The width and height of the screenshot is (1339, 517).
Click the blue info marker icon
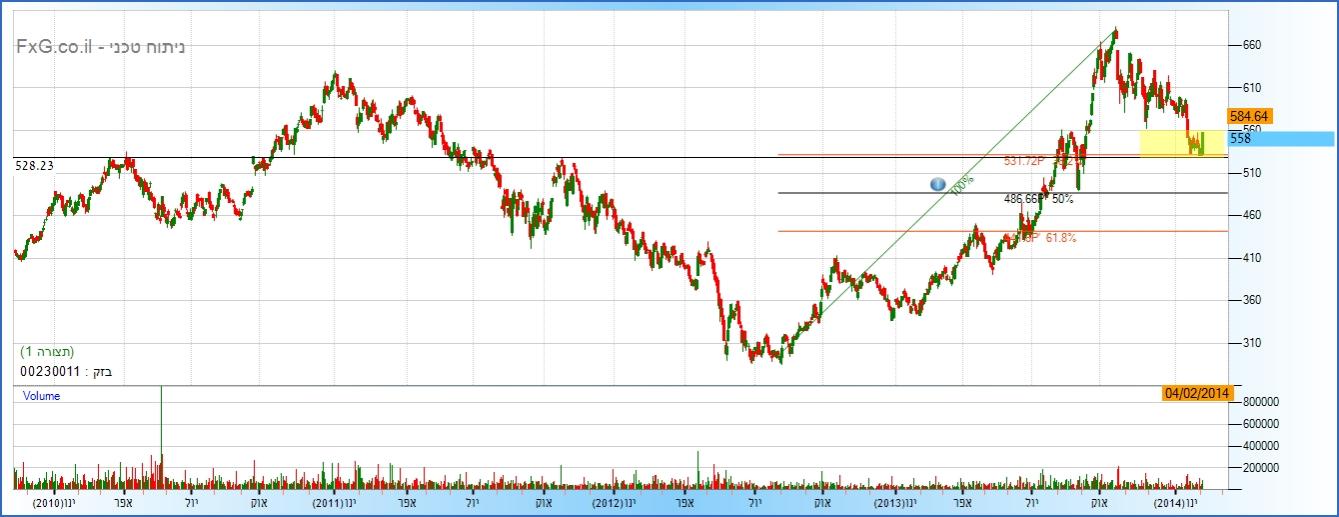(937, 184)
